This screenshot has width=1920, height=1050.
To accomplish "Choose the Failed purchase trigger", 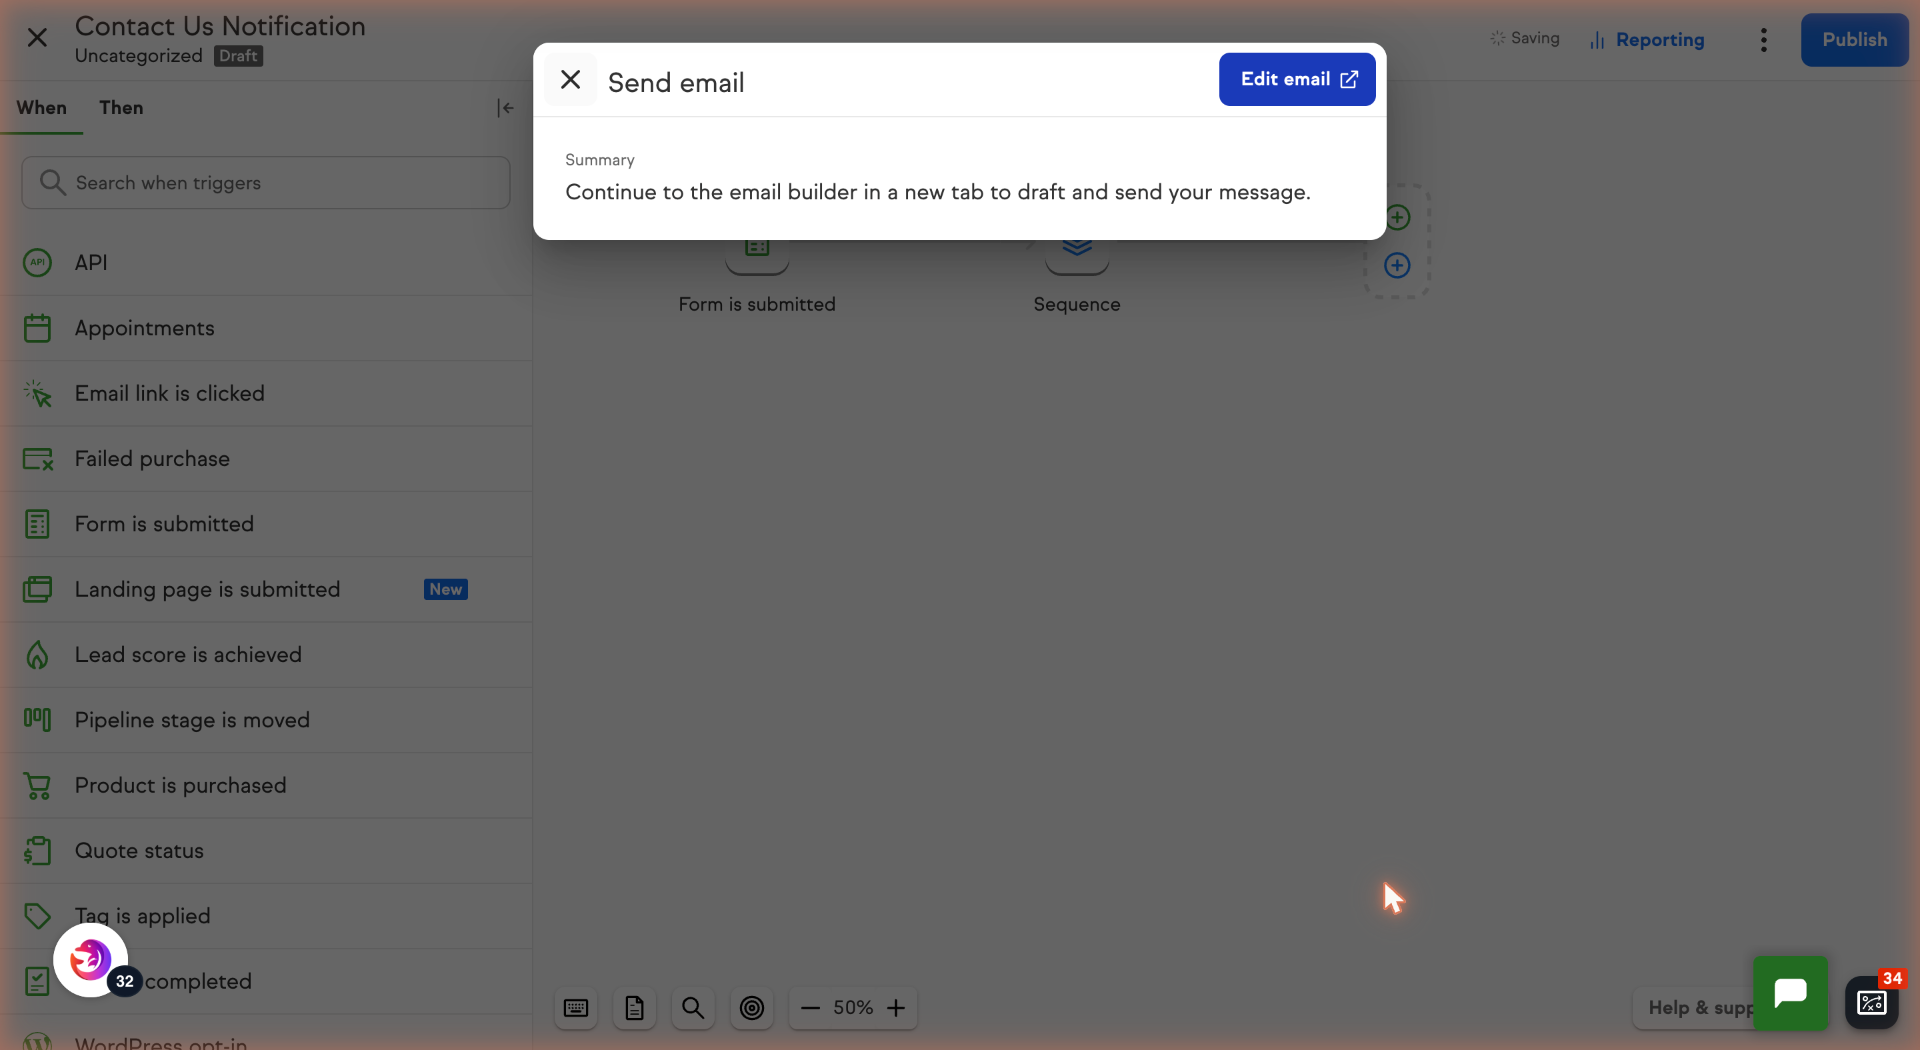I will (x=266, y=459).
